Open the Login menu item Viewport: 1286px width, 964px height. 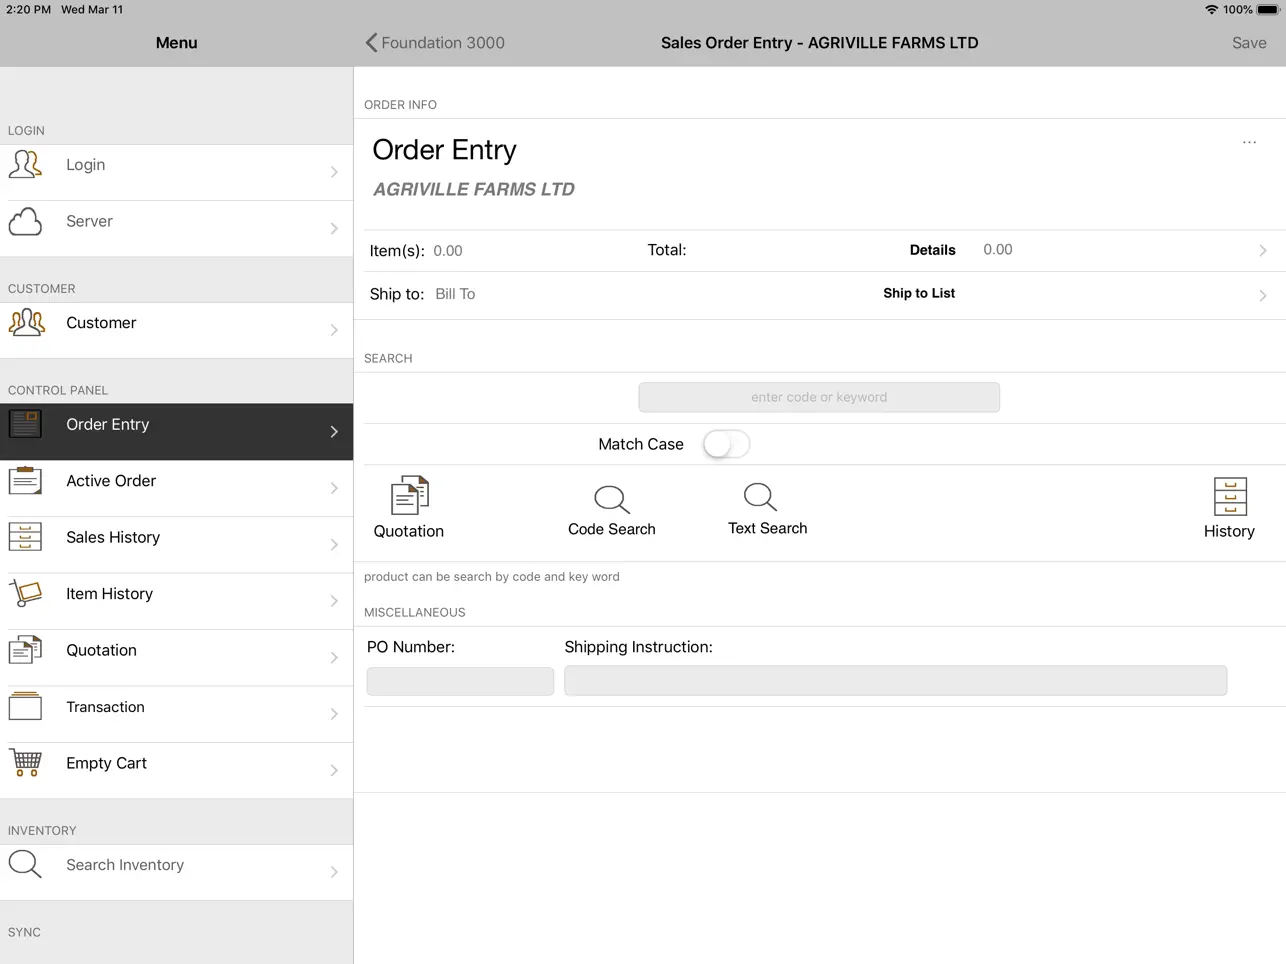[176, 172]
